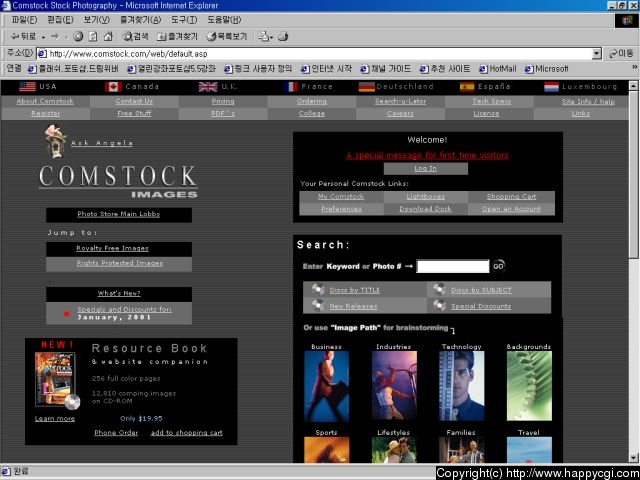Open the History (목록보기) toolbar button
This screenshot has height=480, width=640.
tap(227, 37)
